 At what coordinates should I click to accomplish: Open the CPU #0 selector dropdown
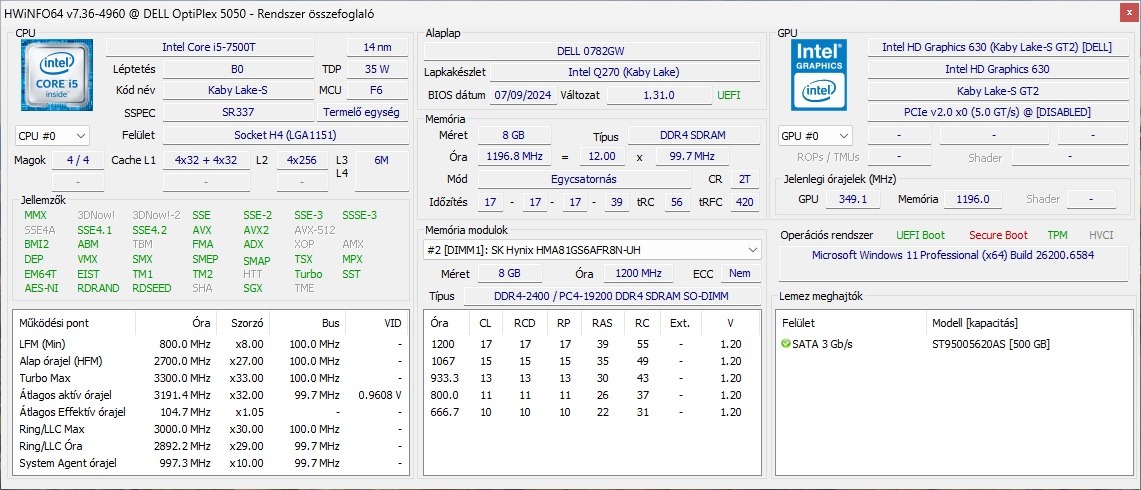point(52,135)
